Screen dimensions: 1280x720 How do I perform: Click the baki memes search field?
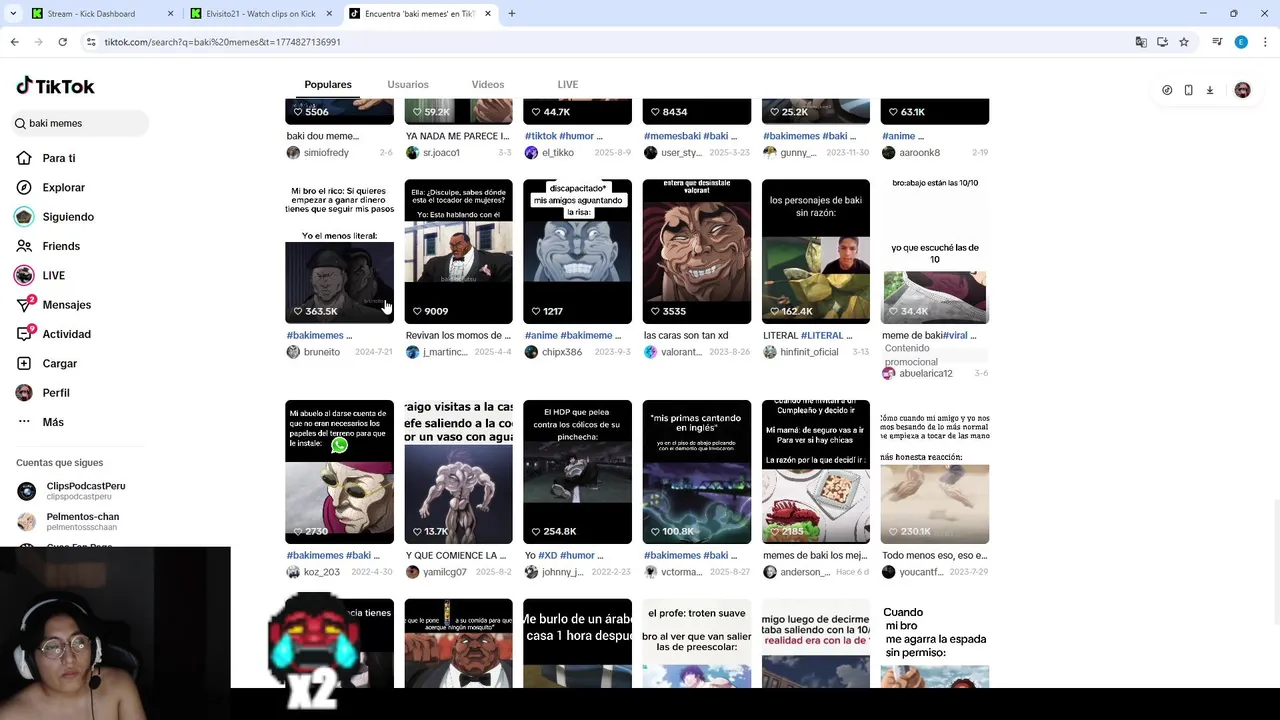tap(81, 123)
